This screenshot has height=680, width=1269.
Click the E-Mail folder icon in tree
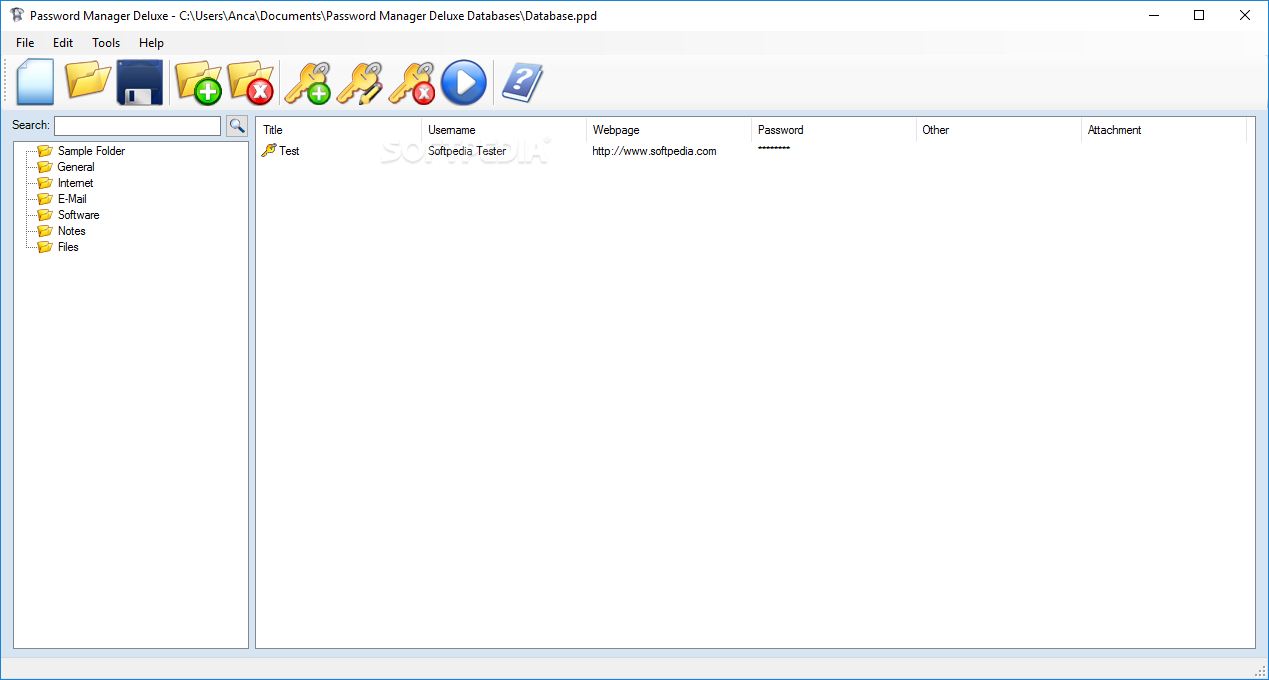45,199
